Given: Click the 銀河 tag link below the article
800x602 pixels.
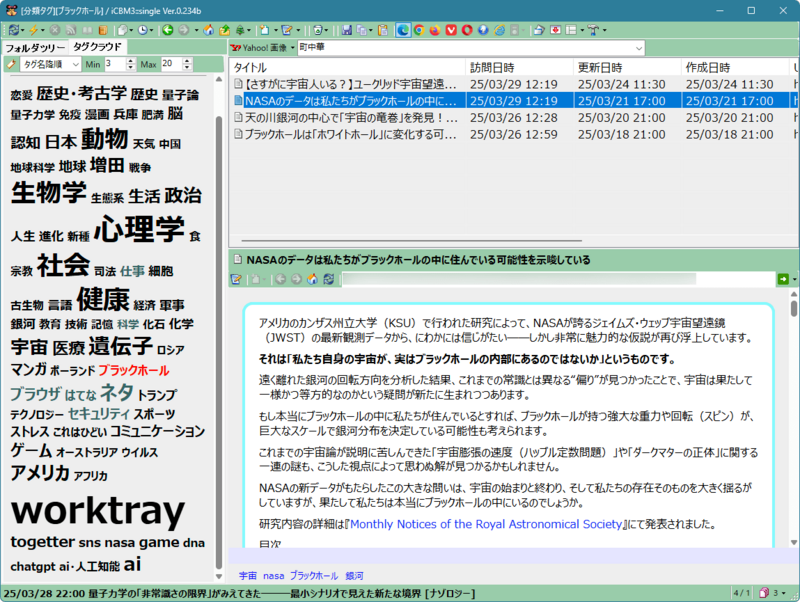Looking at the screenshot, I should coord(354,575).
